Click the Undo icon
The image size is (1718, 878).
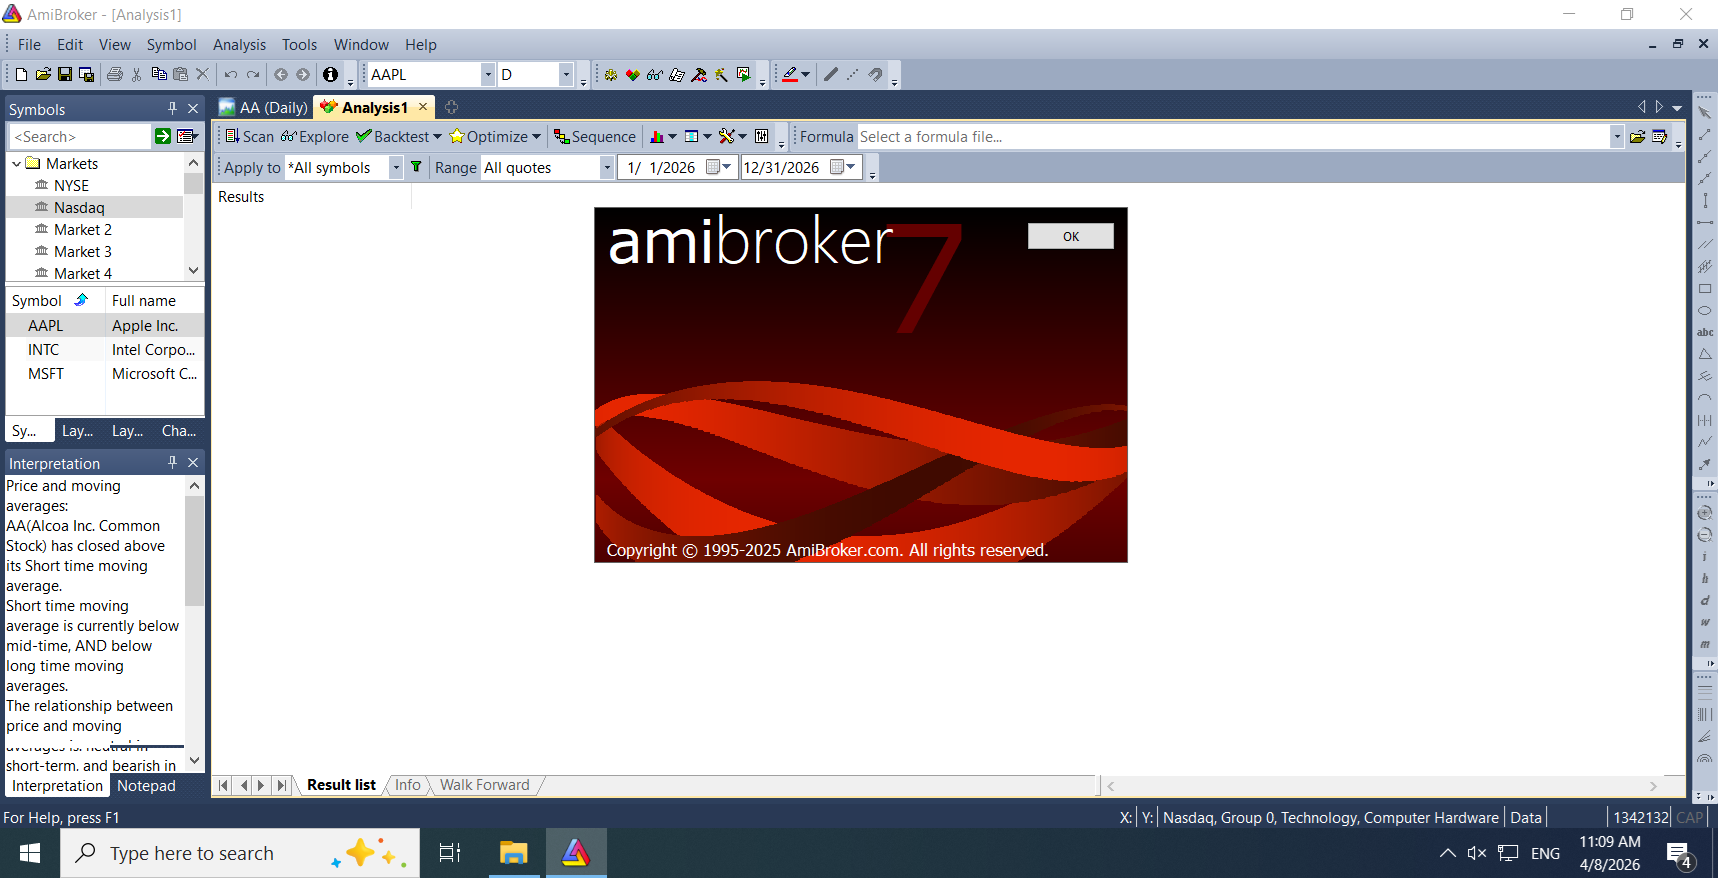coord(231,74)
